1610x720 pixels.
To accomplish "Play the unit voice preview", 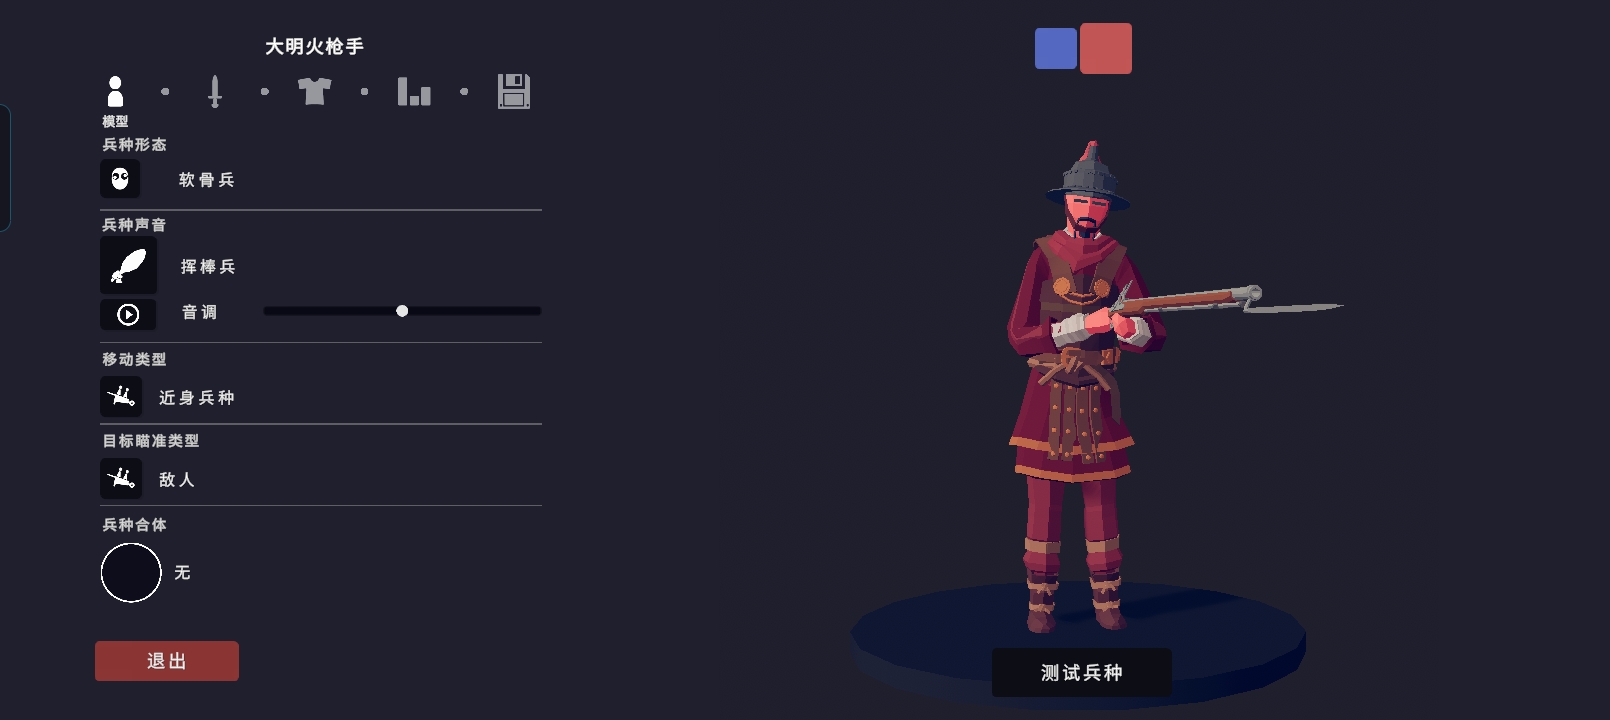I will 128,314.
